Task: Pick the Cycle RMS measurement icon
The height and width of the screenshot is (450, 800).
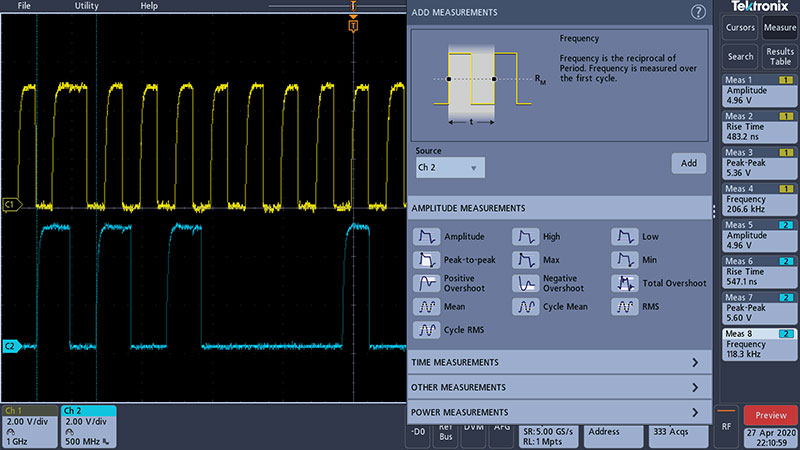Action: [x=427, y=329]
